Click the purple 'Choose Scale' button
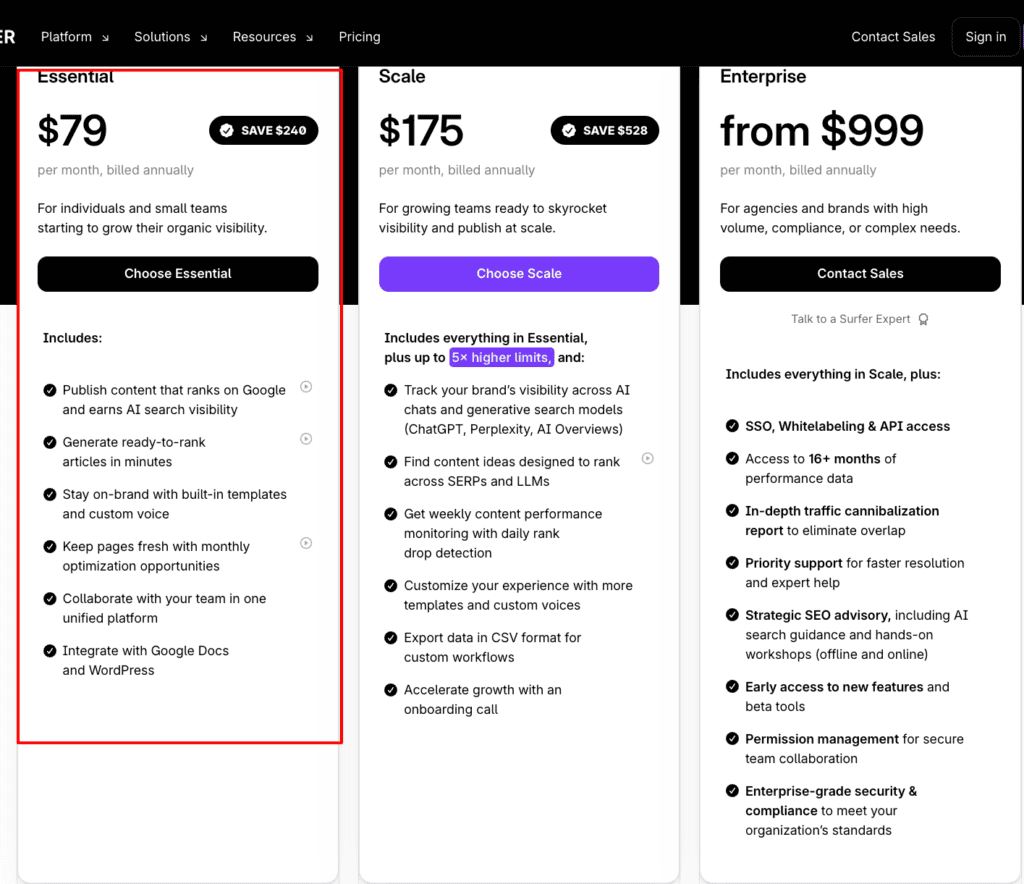This screenshot has height=884, width=1024. (x=519, y=273)
